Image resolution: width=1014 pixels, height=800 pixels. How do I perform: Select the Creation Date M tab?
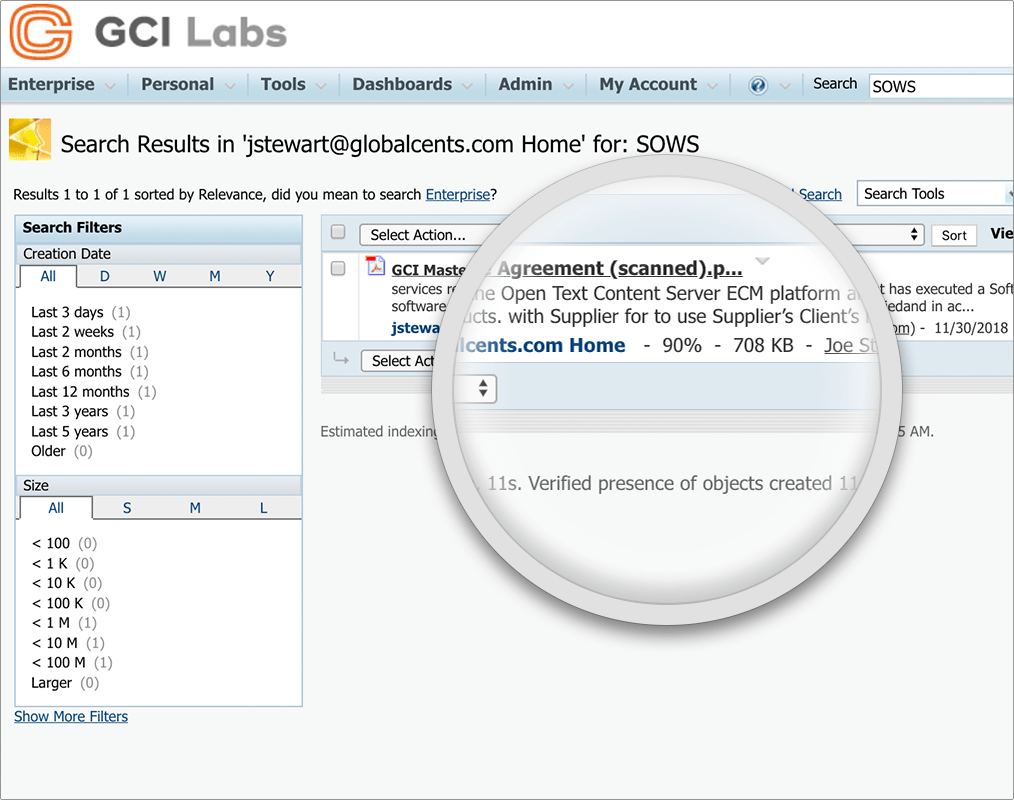(215, 276)
